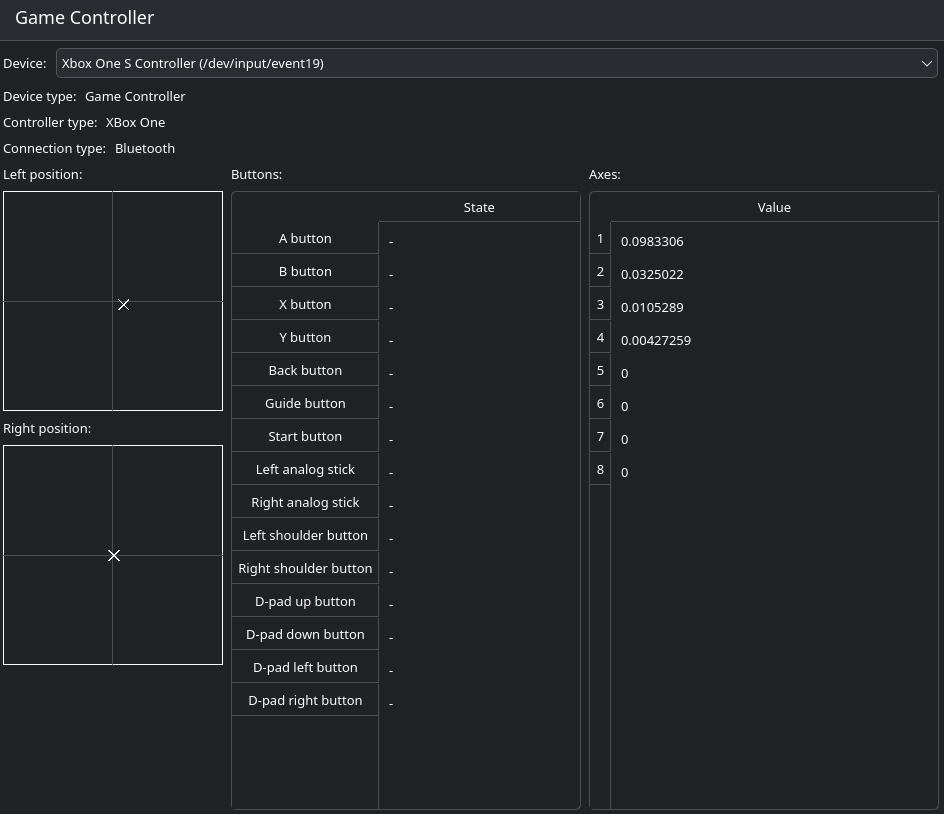The width and height of the screenshot is (944, 814).
Task: Click the axis 4 value 0.00427259
Action: [656, 340]
